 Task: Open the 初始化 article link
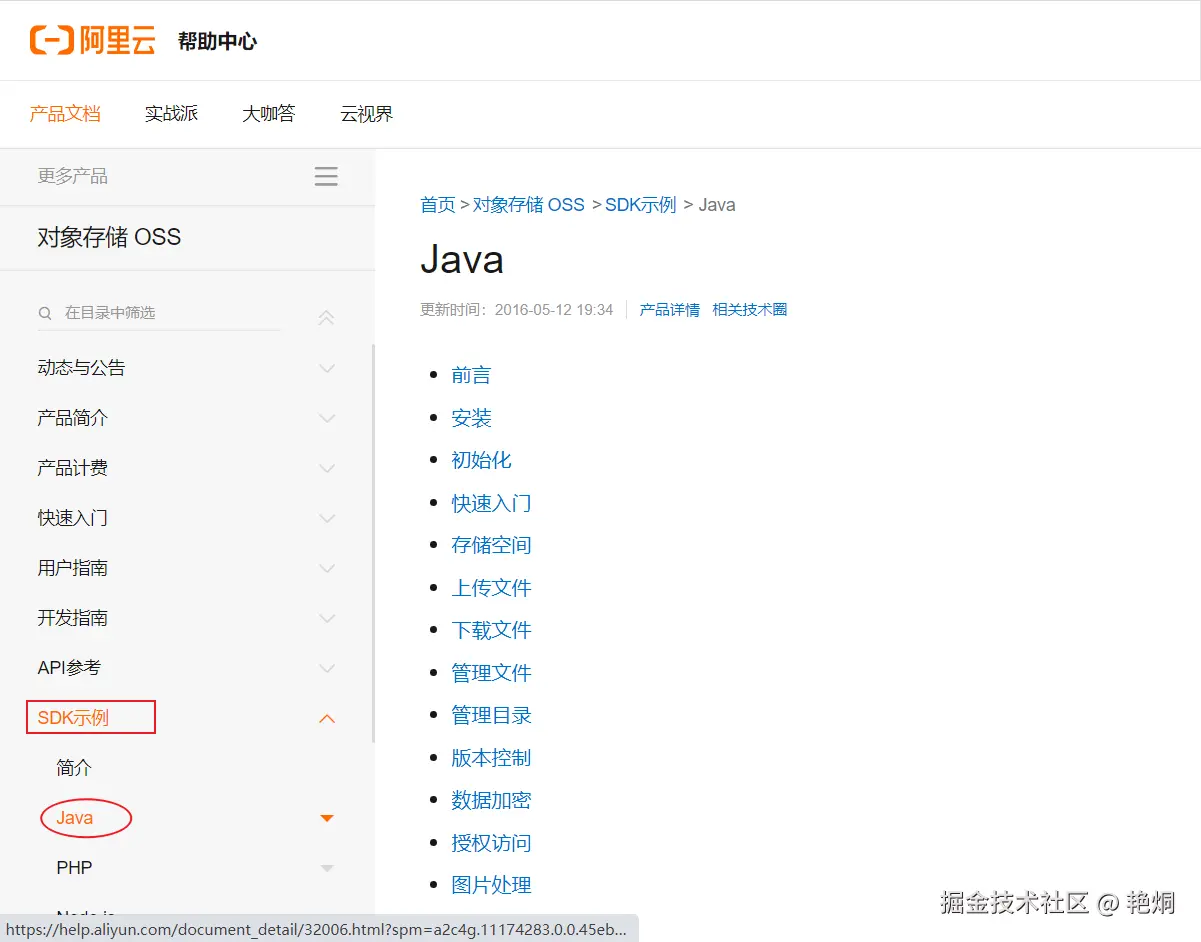click(x=481, y=460)
